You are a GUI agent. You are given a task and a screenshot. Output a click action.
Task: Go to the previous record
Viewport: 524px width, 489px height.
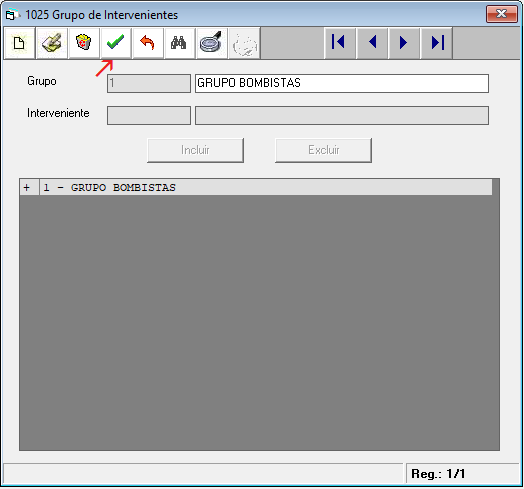(372, 43)
